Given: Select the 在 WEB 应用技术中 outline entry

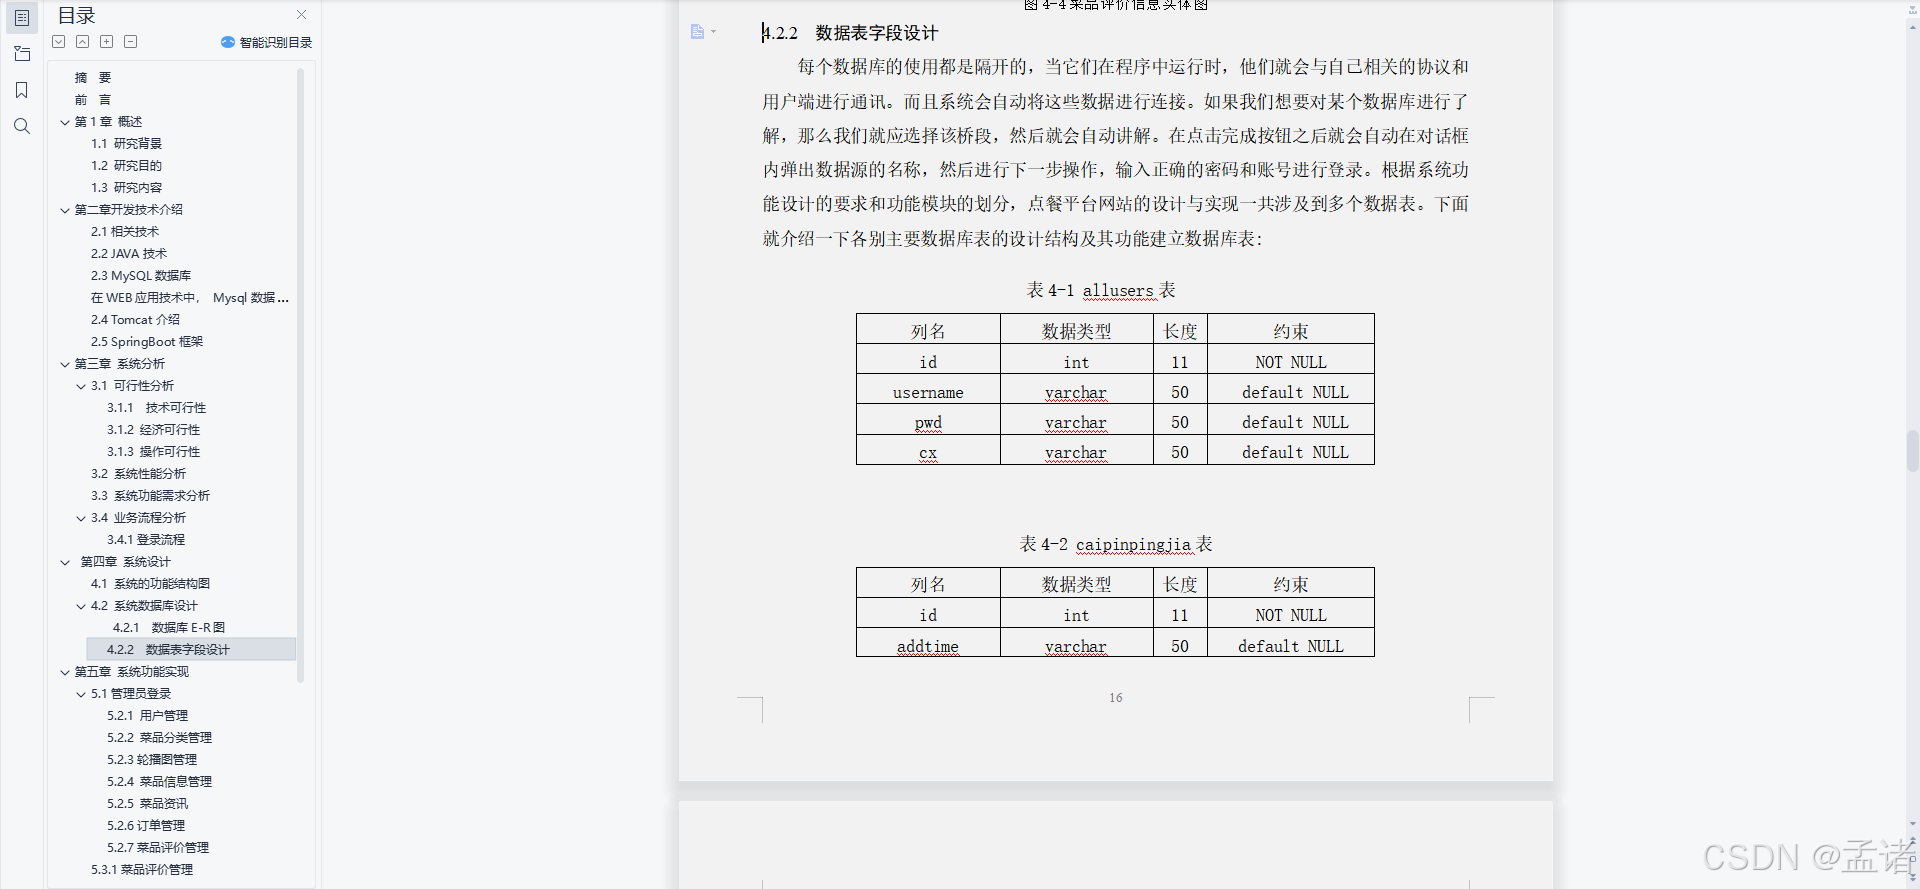Looking at the screenshot, I should [190, 298].
